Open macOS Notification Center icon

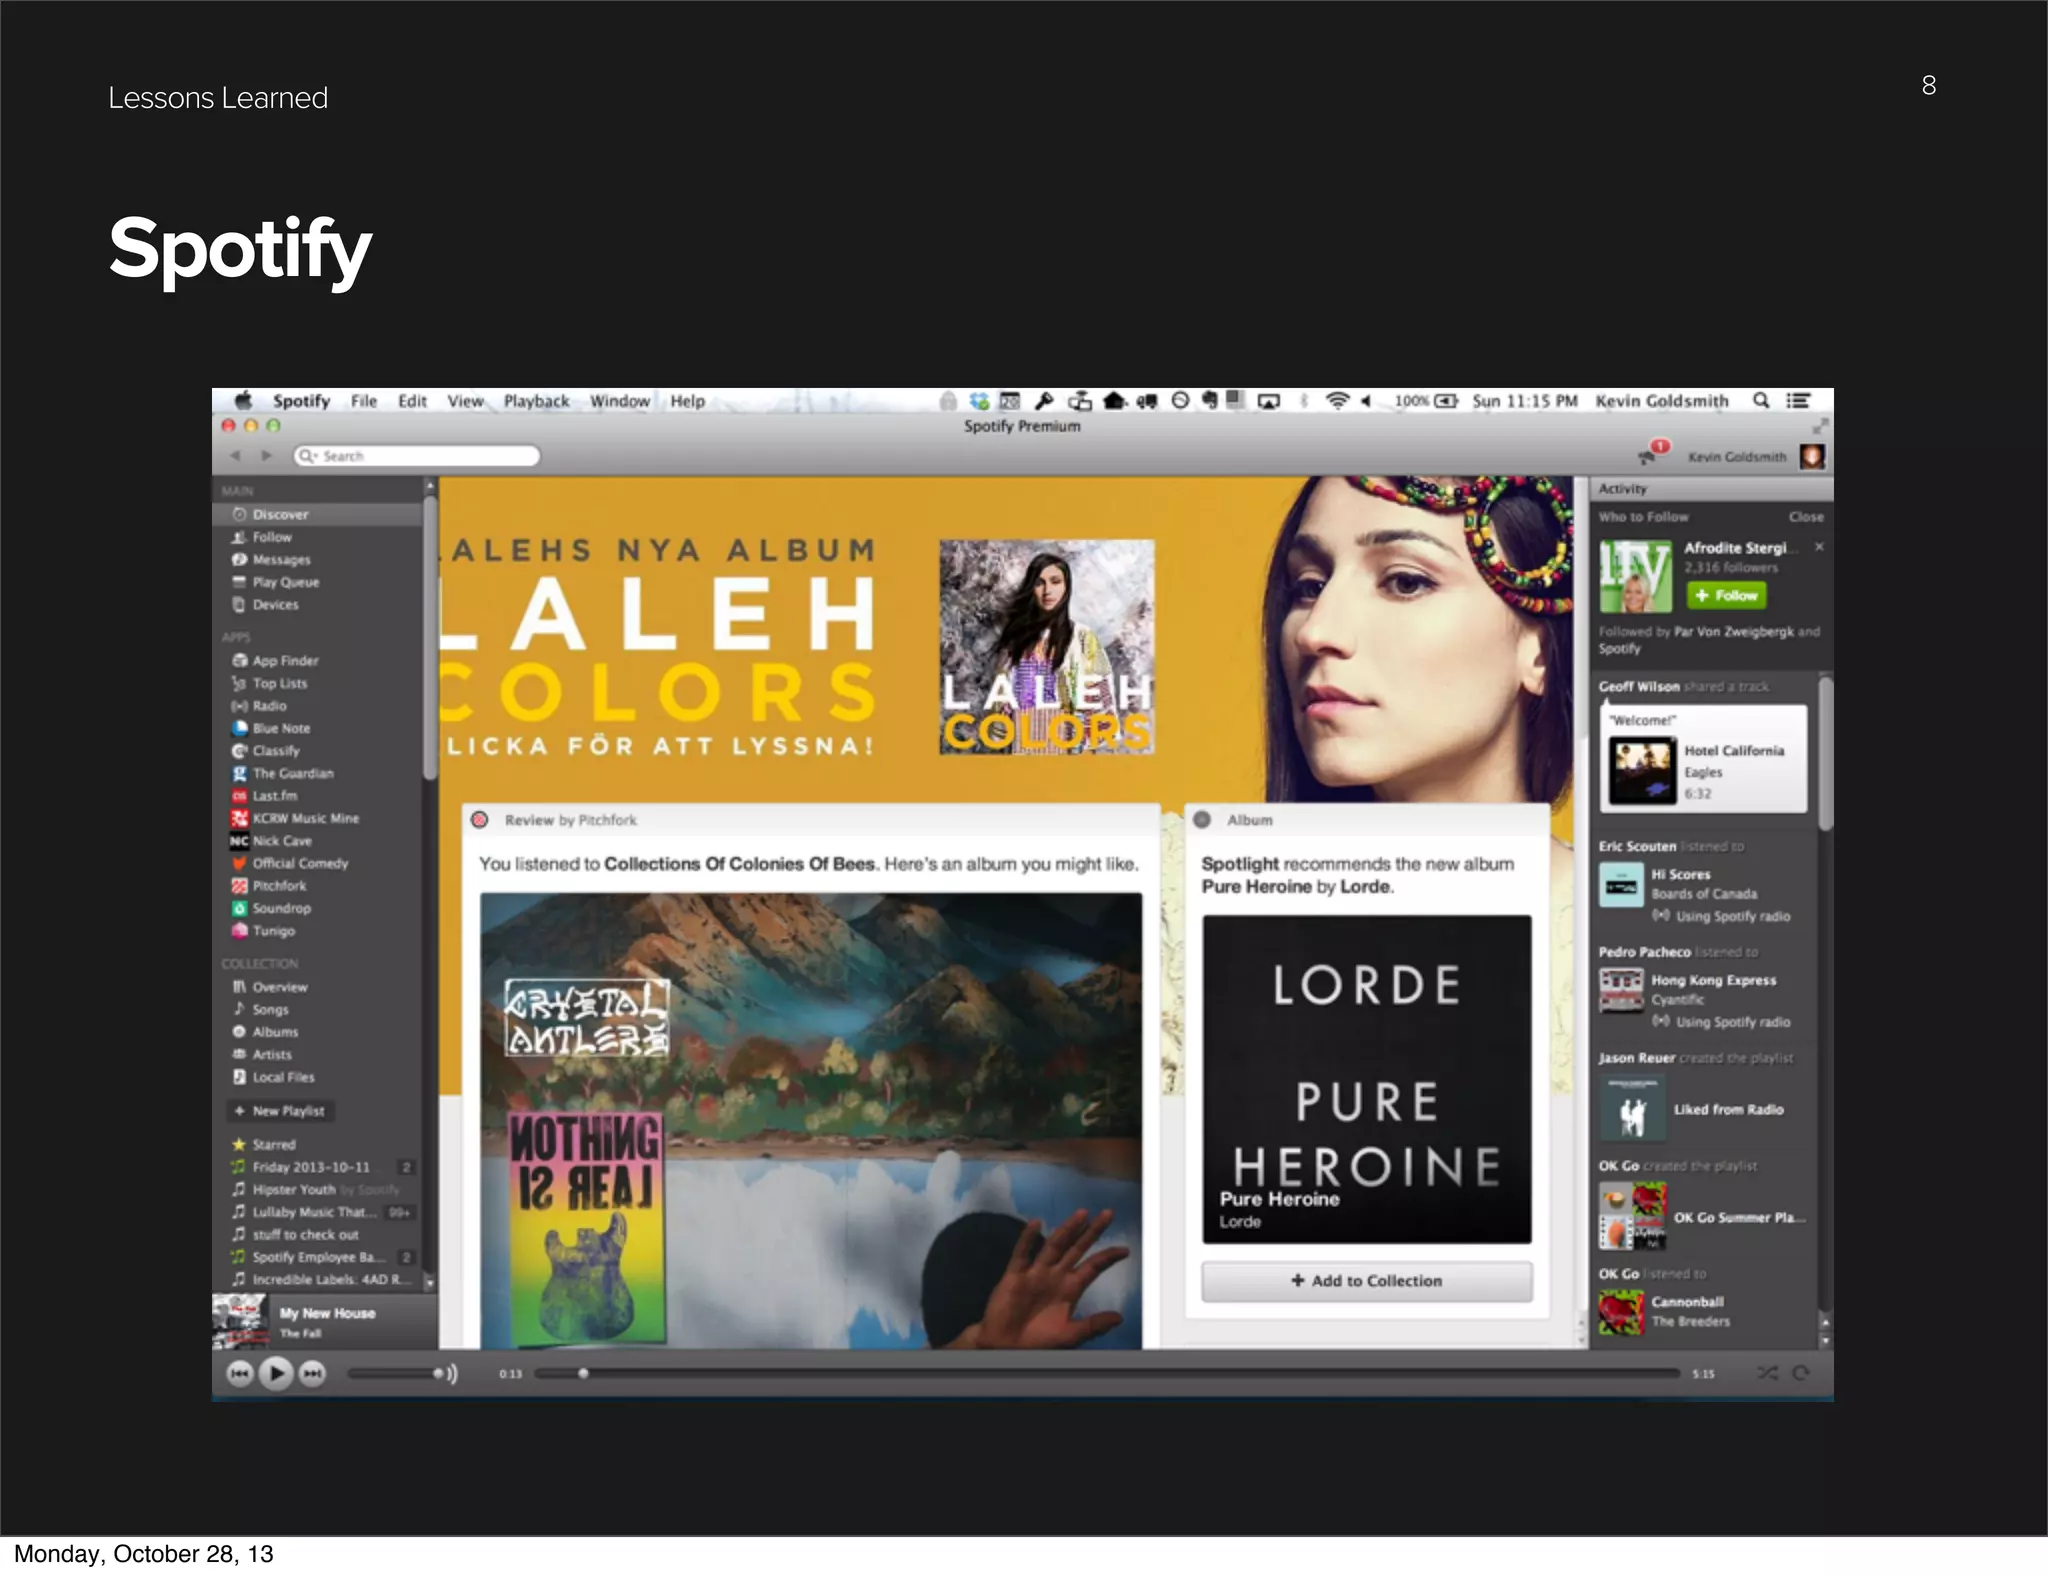click(x=1798, y=400)
